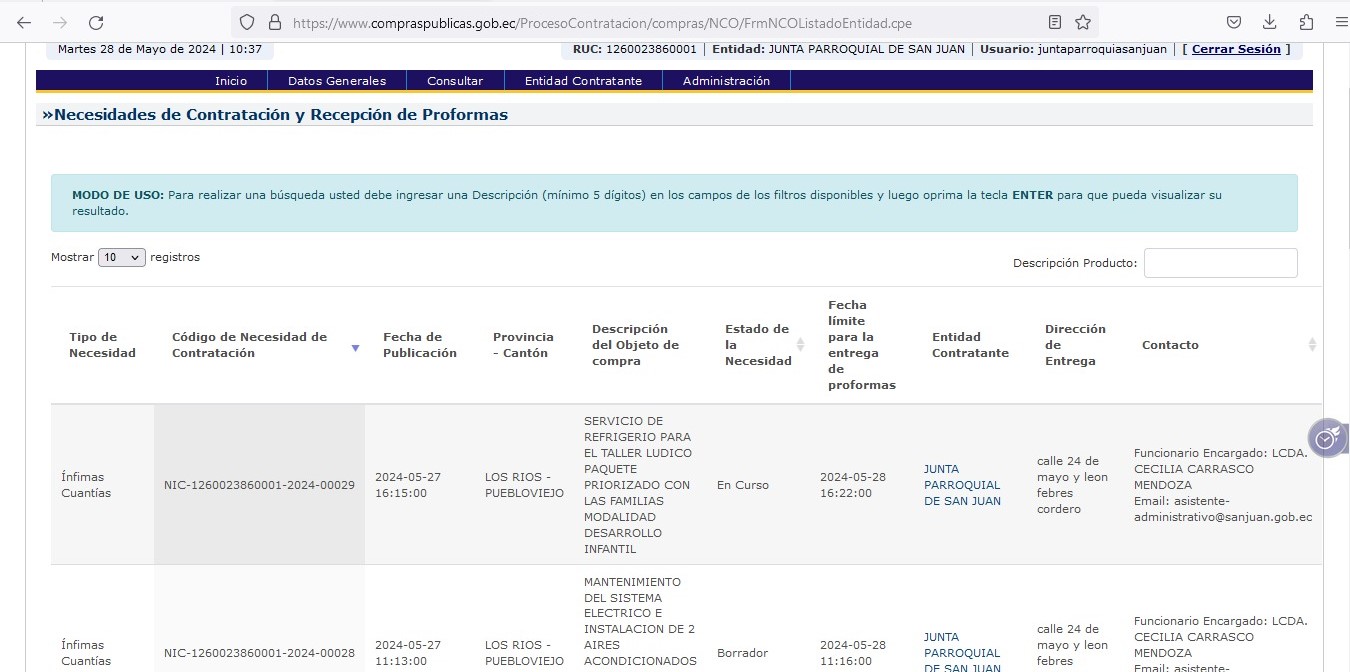
Task: Open JUNTA PARROQUIAL DE SAN JUAN first row link
Action: pos(962,485)
